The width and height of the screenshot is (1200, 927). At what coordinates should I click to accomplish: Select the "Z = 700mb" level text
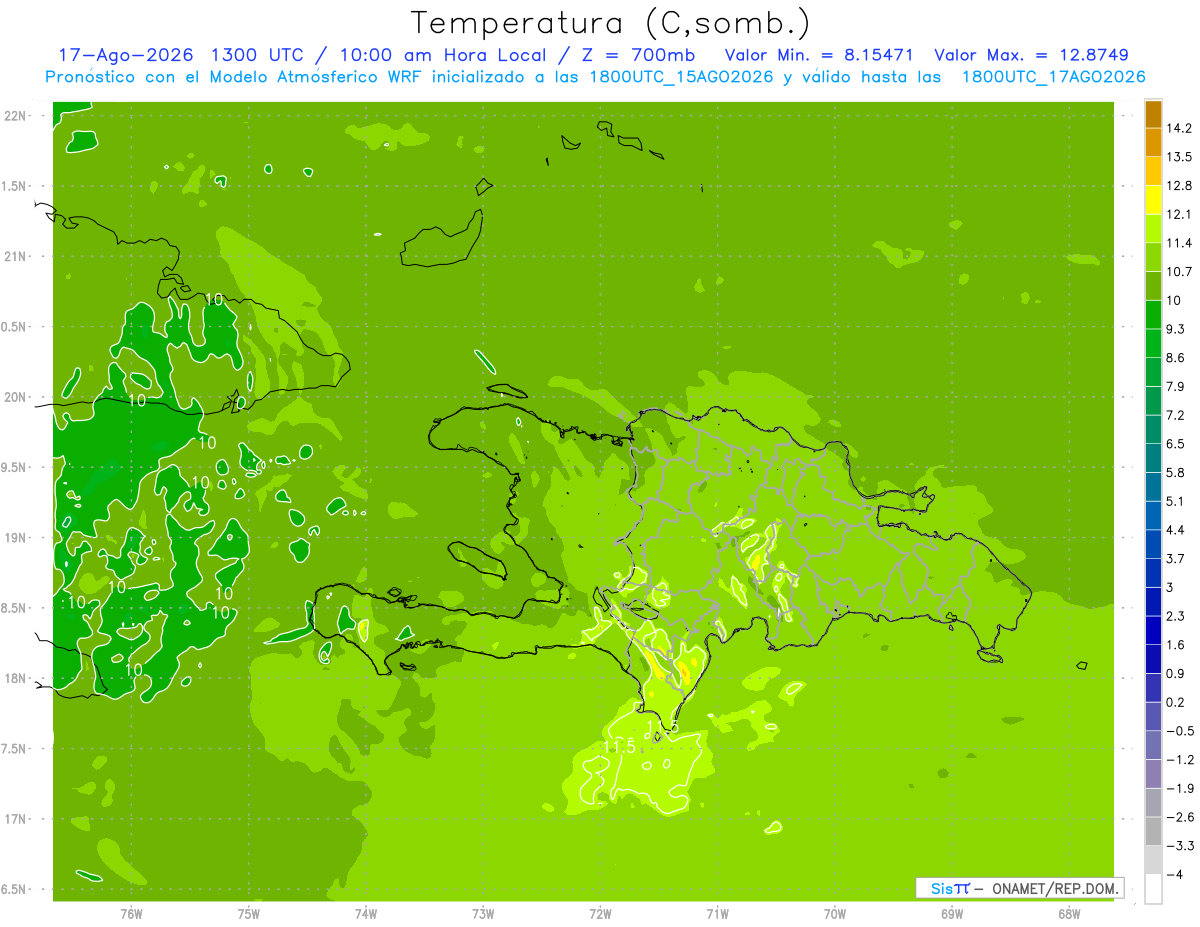[x=640, y=55]
